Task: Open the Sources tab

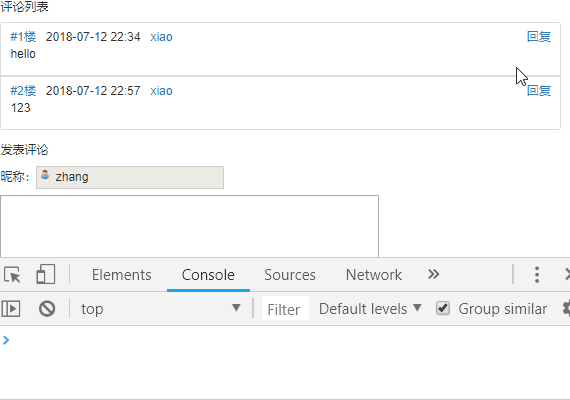Action: tap(290, 275)
